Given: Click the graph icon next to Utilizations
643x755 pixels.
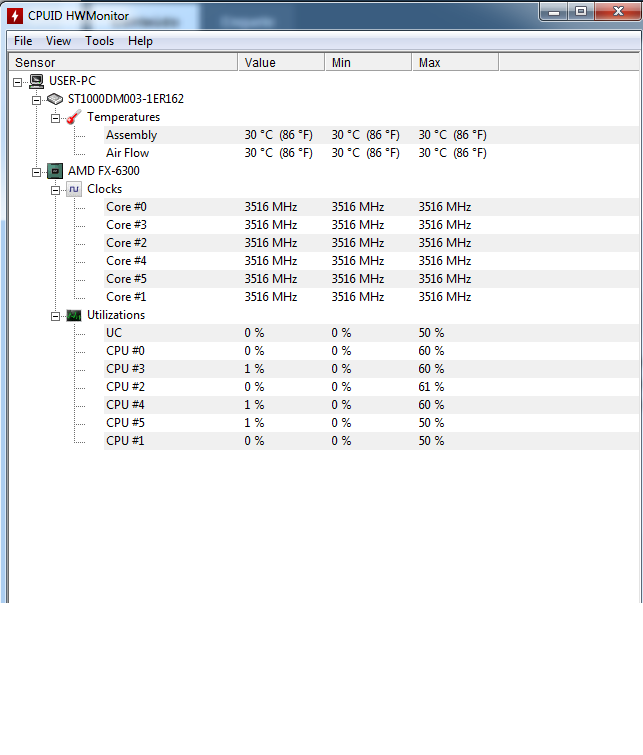Looking at the screenshot, I should (74, 315).
